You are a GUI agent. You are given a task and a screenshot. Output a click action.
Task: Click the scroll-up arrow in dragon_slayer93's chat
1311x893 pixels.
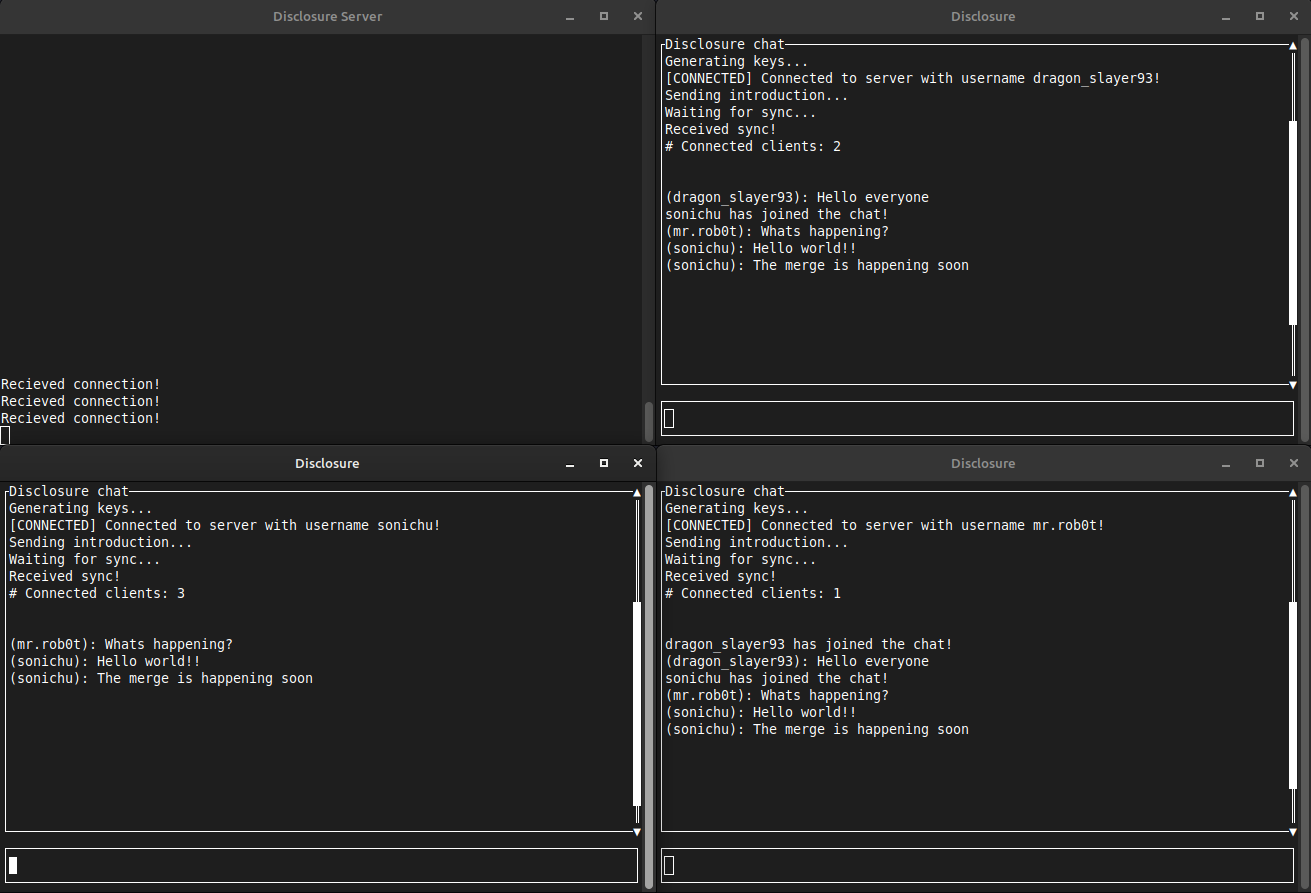coord(1293,45)
